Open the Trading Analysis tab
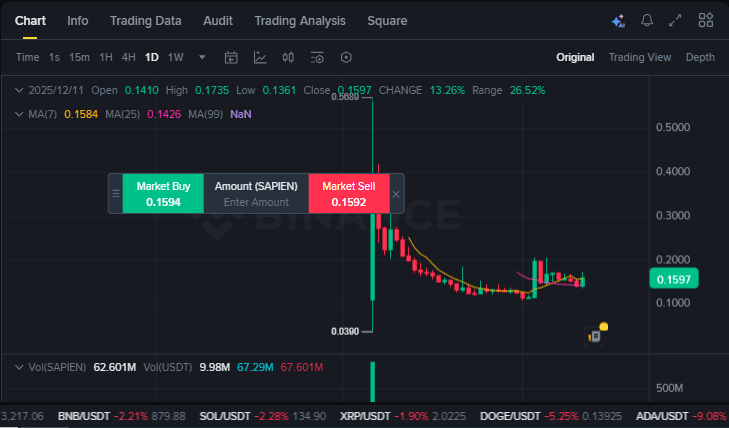Image resolution: width=729 pixels, height=428 pixels. (300, 21)
